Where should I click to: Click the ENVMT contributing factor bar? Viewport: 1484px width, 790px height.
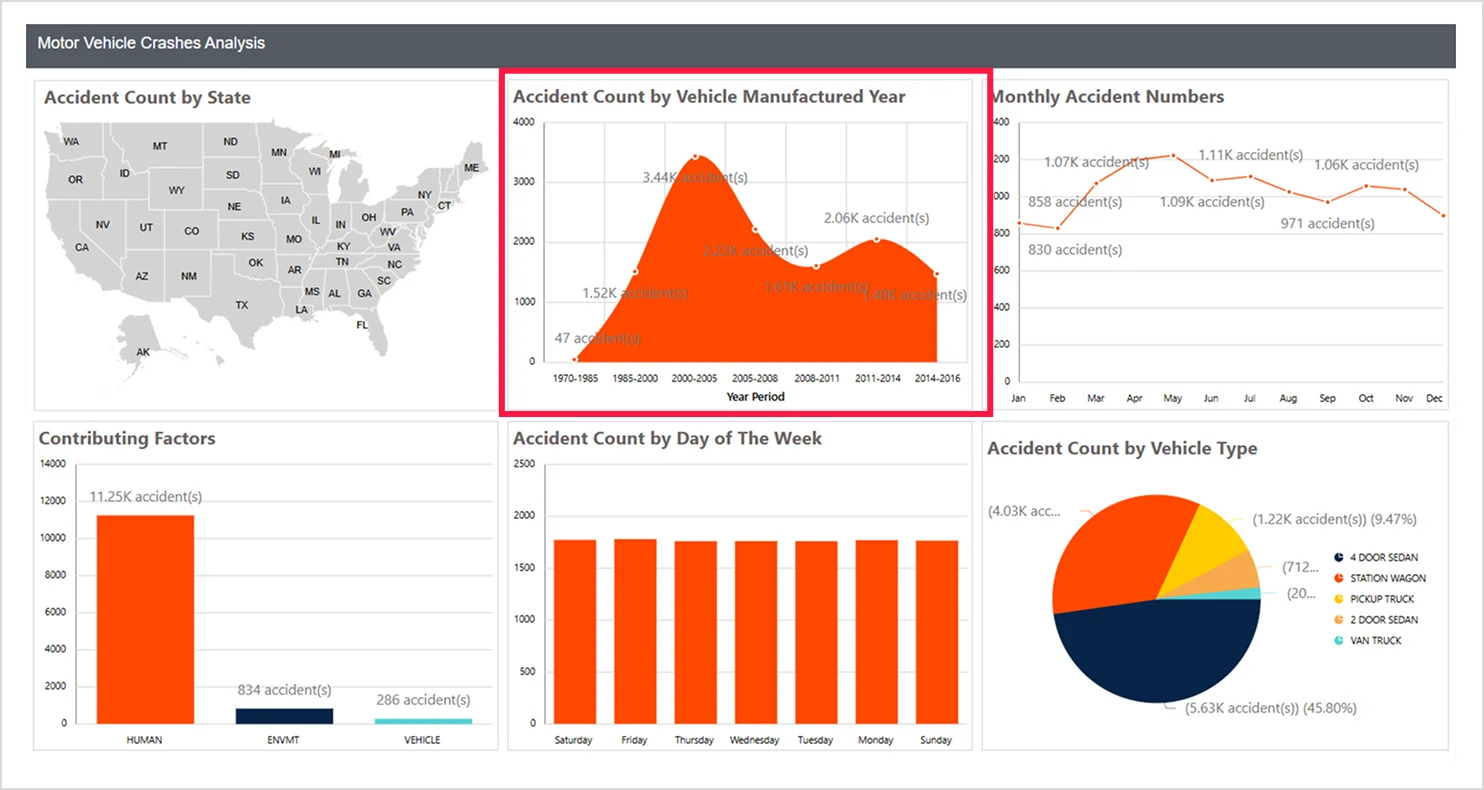pyautogui.click(x=284, y=715)
